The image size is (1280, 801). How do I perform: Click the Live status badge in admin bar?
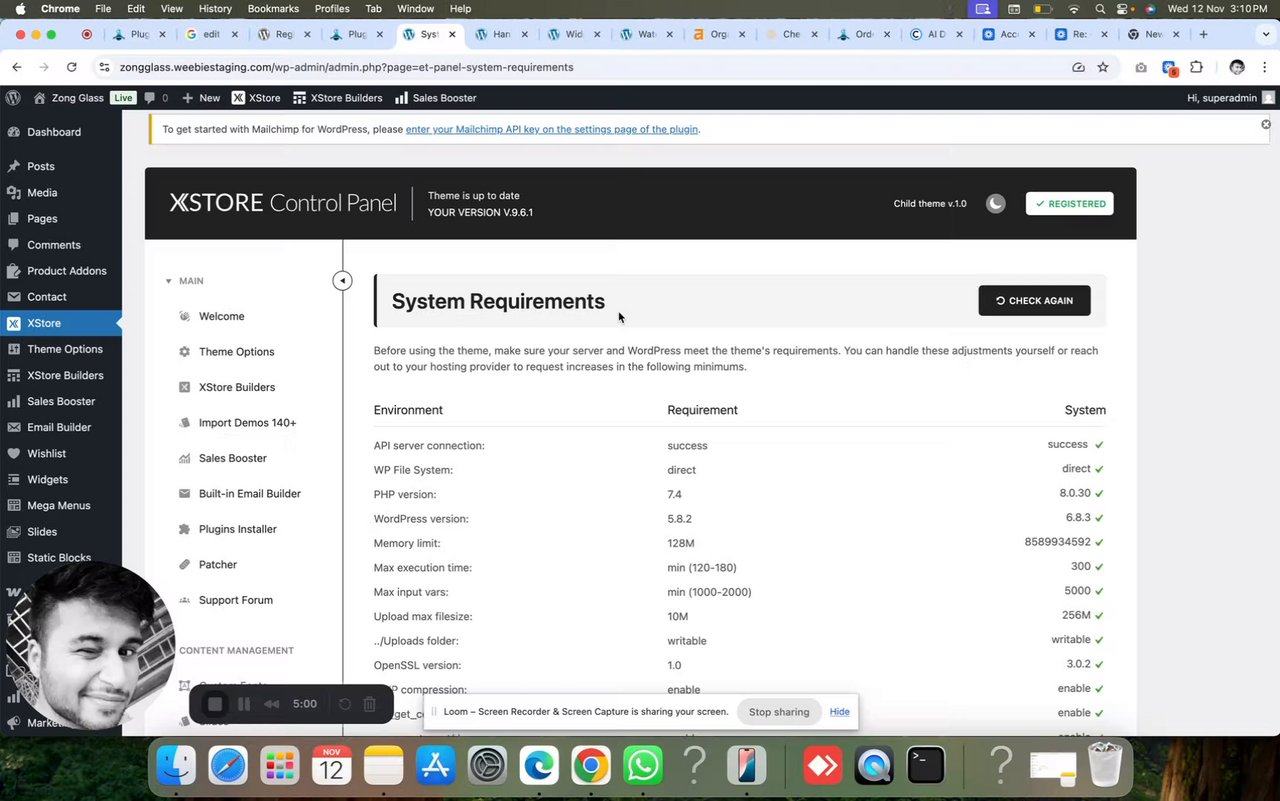[x=123, y=98]
